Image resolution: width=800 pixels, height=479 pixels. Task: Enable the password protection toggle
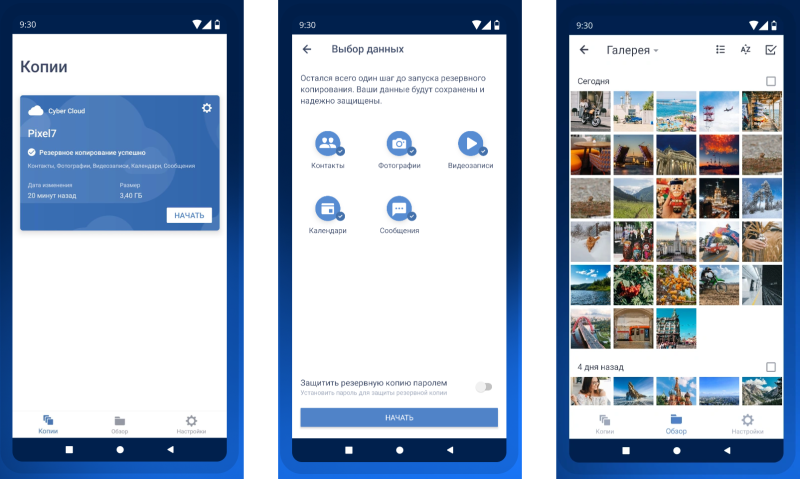pyautogui.click(x=483, y=387)
